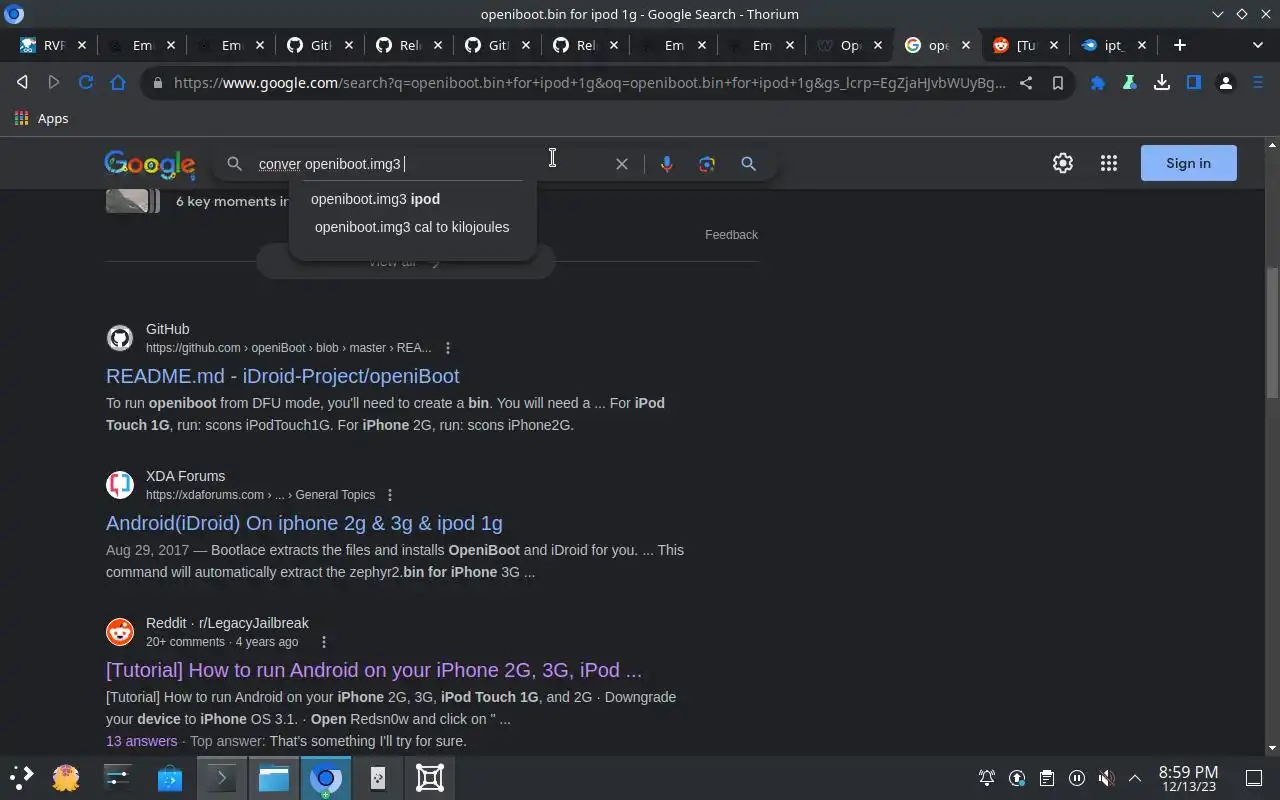The height and width of the screenshot is (800, 1280).
Task: Open the browser profile menu
Action: click(1226, 83)
